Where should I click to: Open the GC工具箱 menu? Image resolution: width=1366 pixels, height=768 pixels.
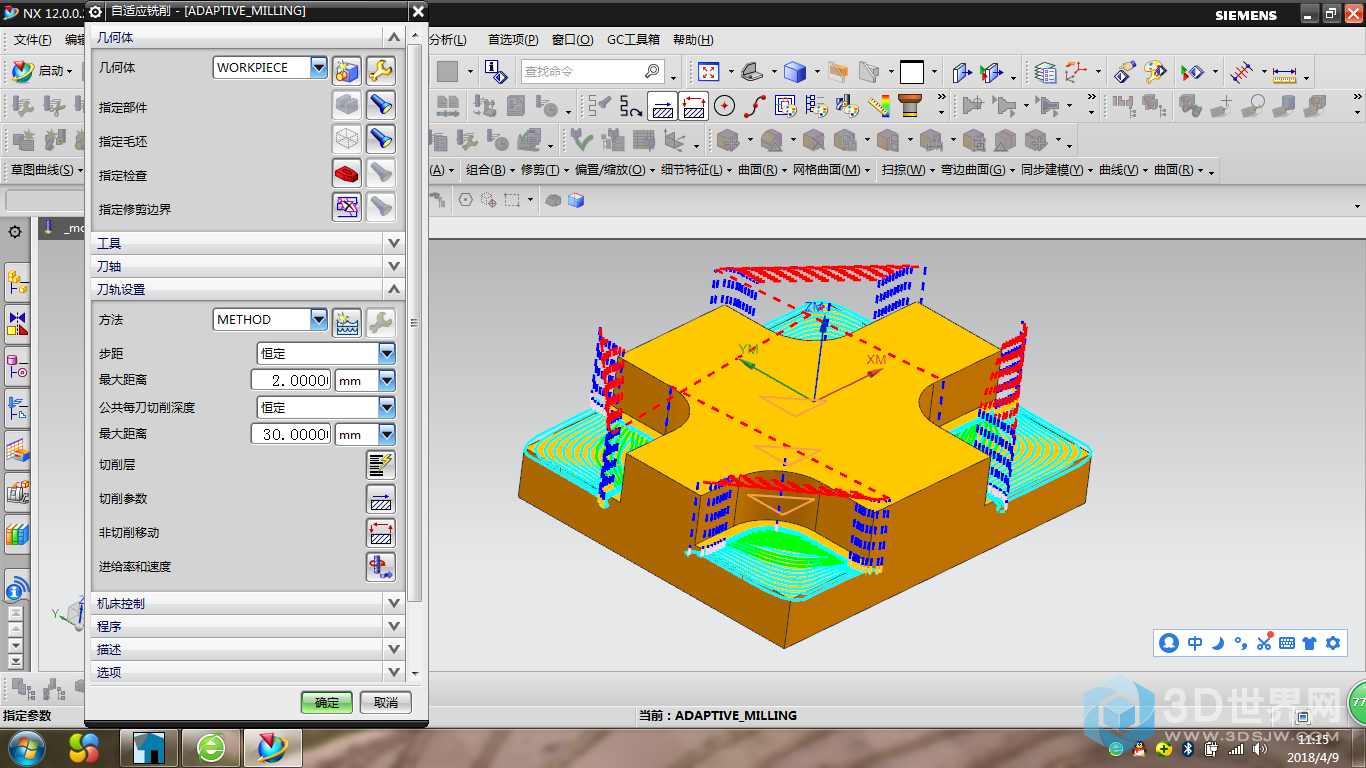(634, 40)
